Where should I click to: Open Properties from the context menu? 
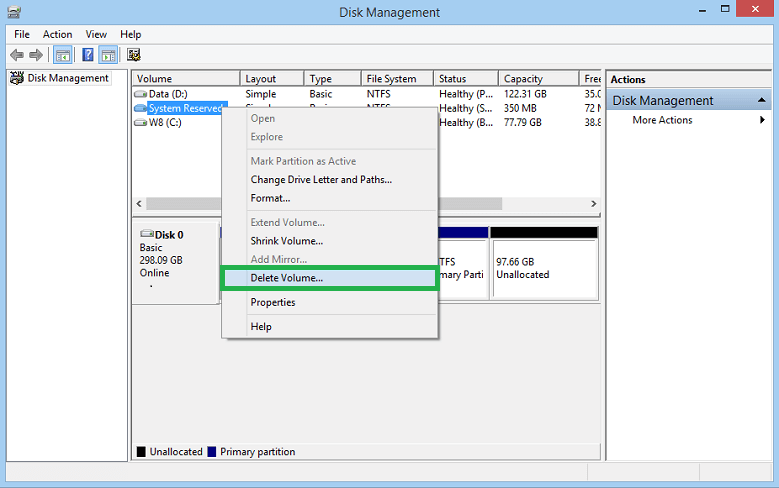[x=329, y=302]
